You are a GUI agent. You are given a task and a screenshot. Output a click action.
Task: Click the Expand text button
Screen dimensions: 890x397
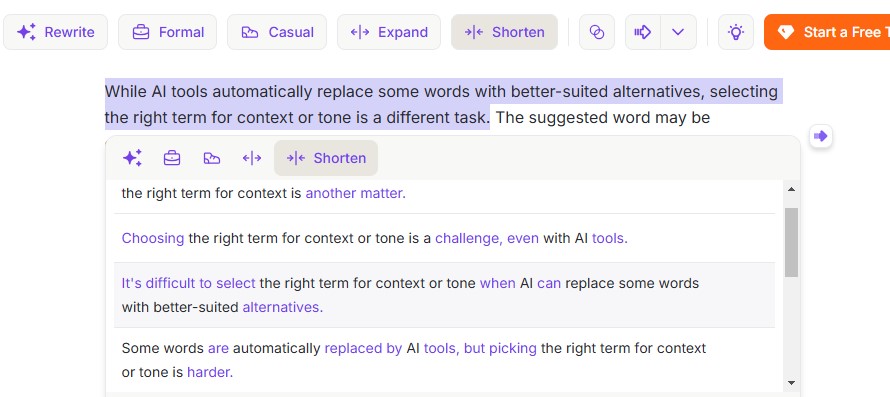pyautogui.click(x=389, y=32)
